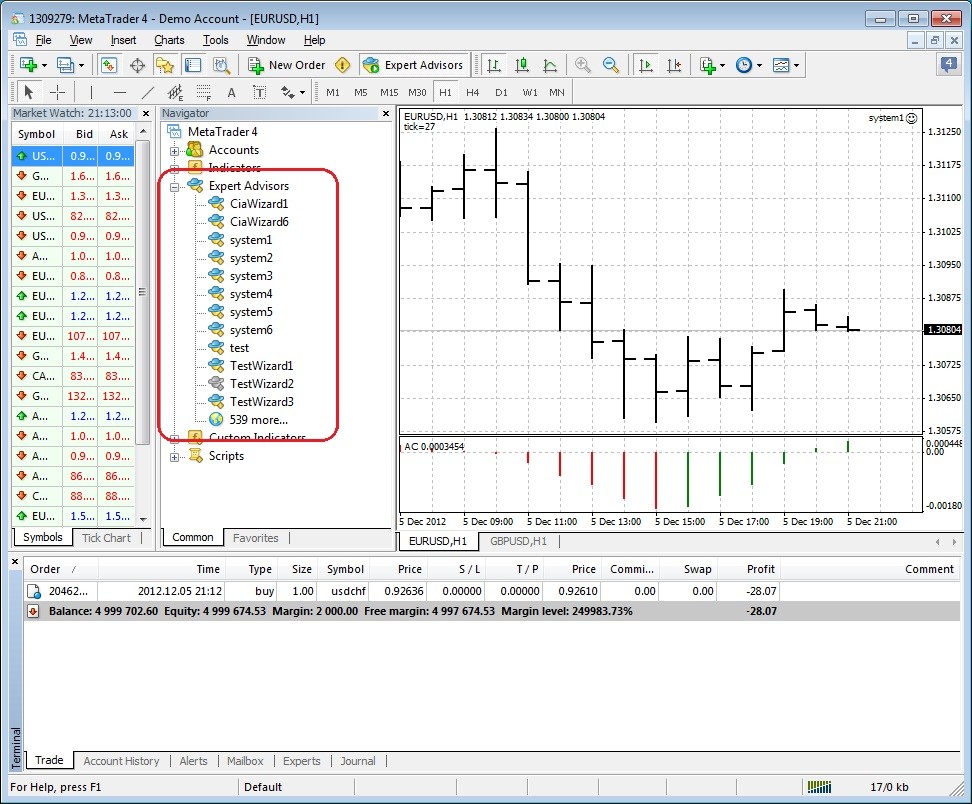The image size is (972, 804).
Task: Switch timeframe to M5
Action: [x=361, y=92]
